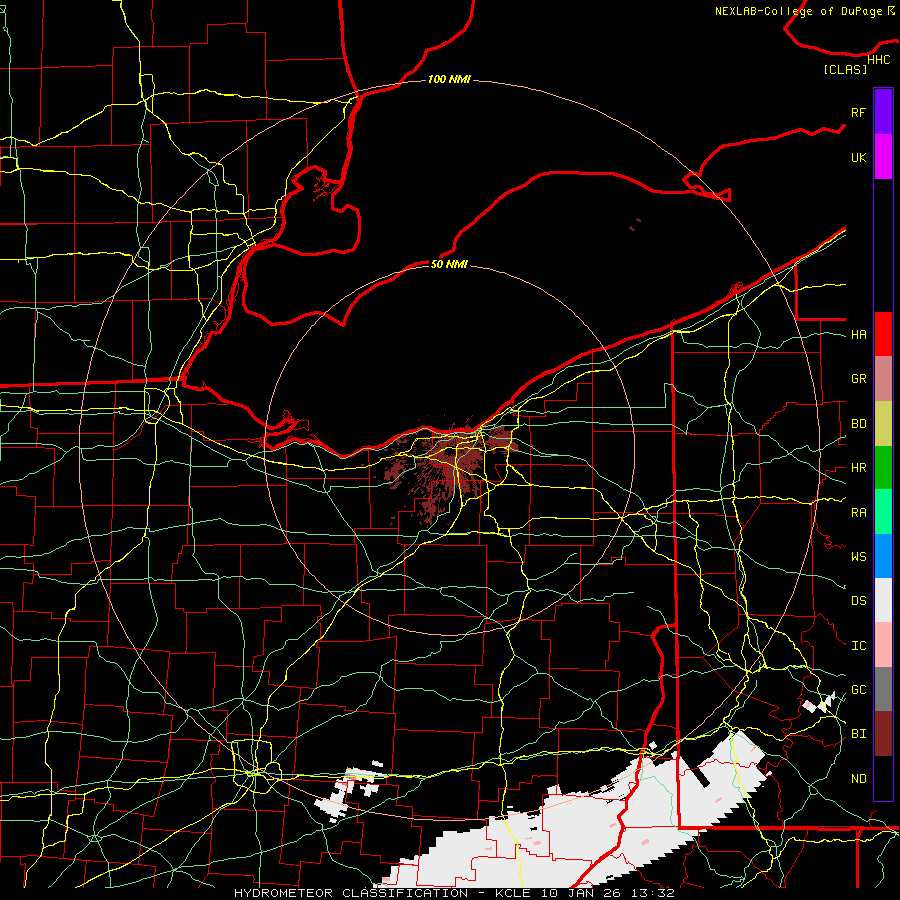Click the "HR" legend label text

click(858, 468)
